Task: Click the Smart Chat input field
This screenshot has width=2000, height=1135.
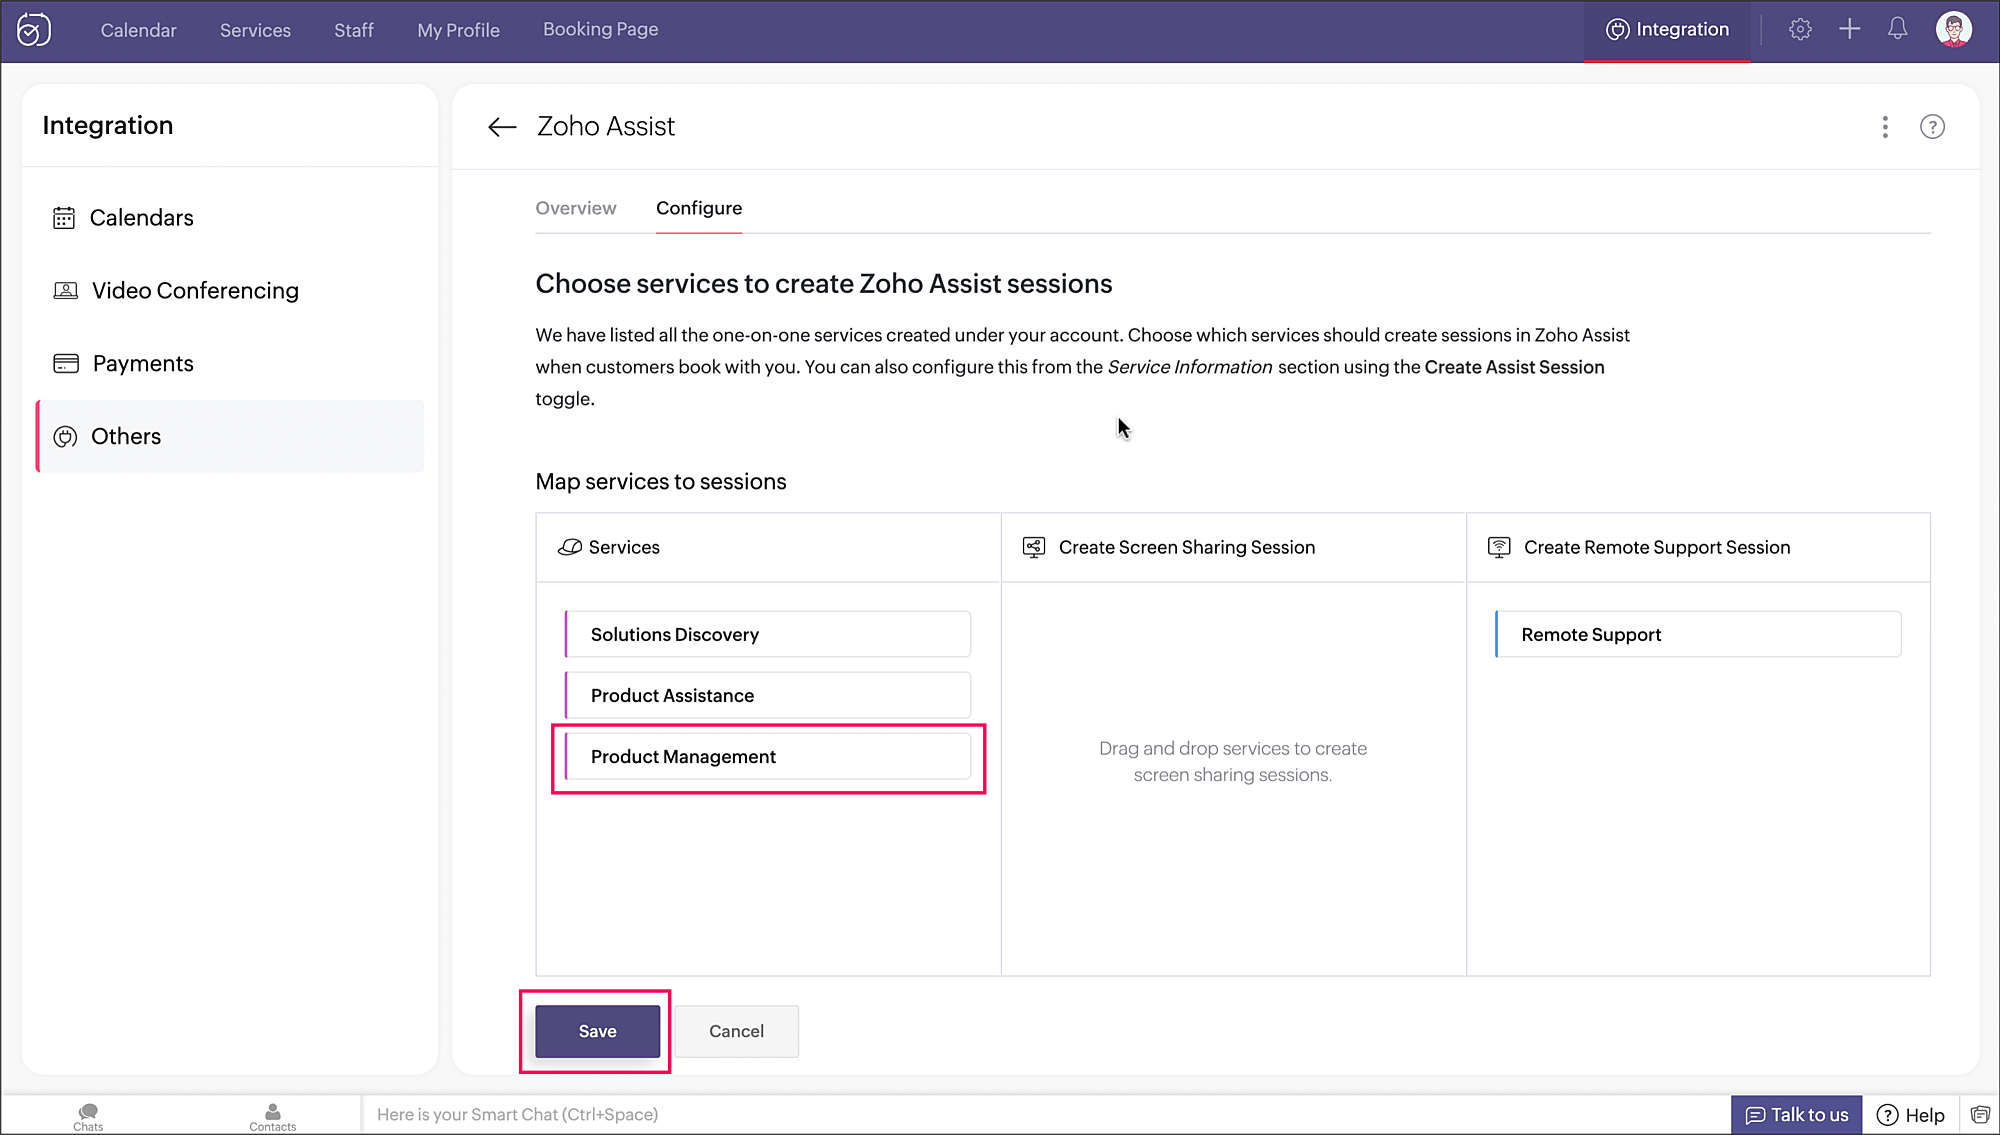Action: (x=1045, y=1115)
